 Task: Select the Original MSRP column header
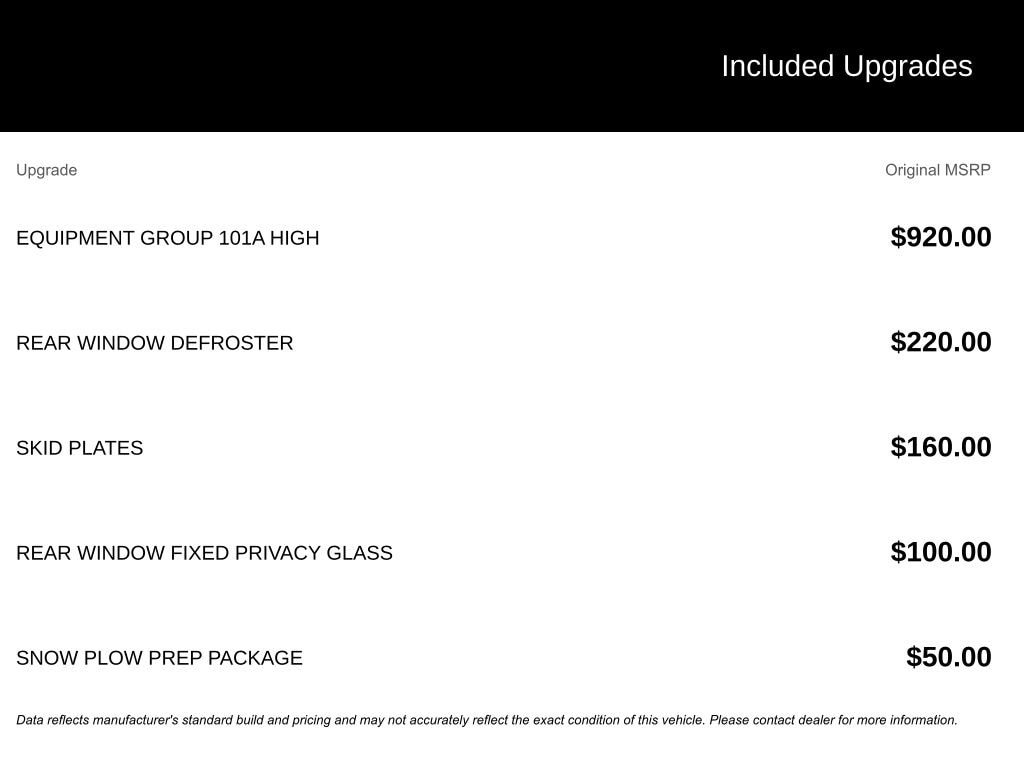click(x=937, y=170)
